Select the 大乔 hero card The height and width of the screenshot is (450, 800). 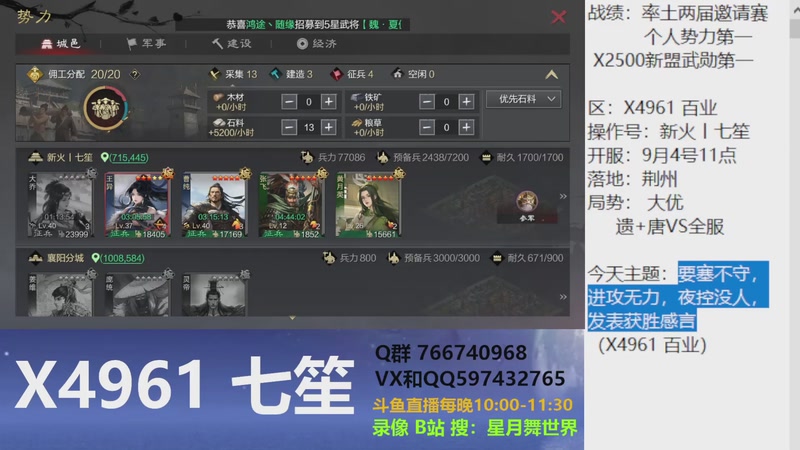[x=60, y=205]
